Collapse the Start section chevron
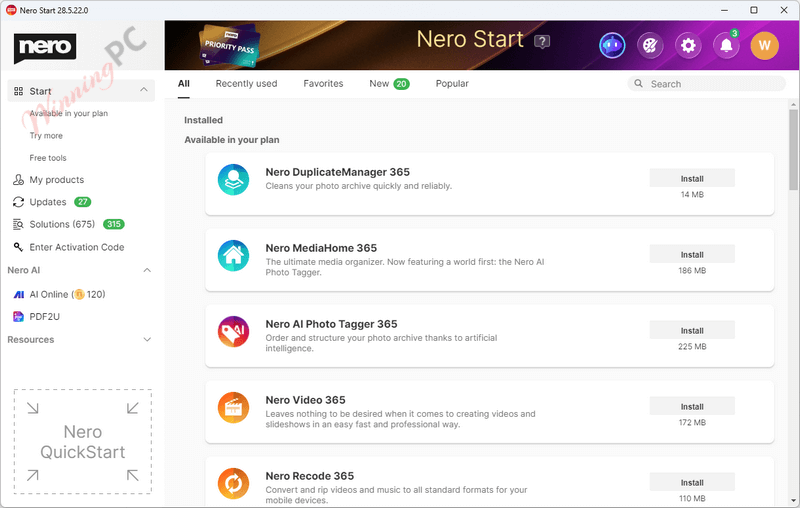This screenshot has height=508, width=800. pos(144,90)
